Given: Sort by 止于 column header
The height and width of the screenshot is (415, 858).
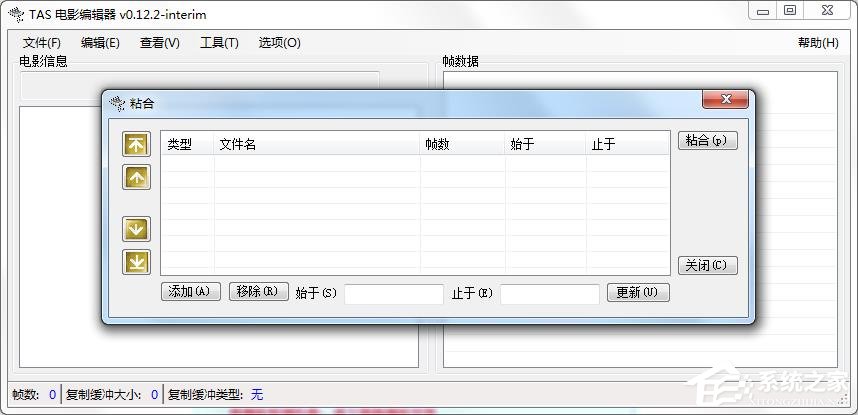Looking at the screenshot, I should tap(628, 145).
